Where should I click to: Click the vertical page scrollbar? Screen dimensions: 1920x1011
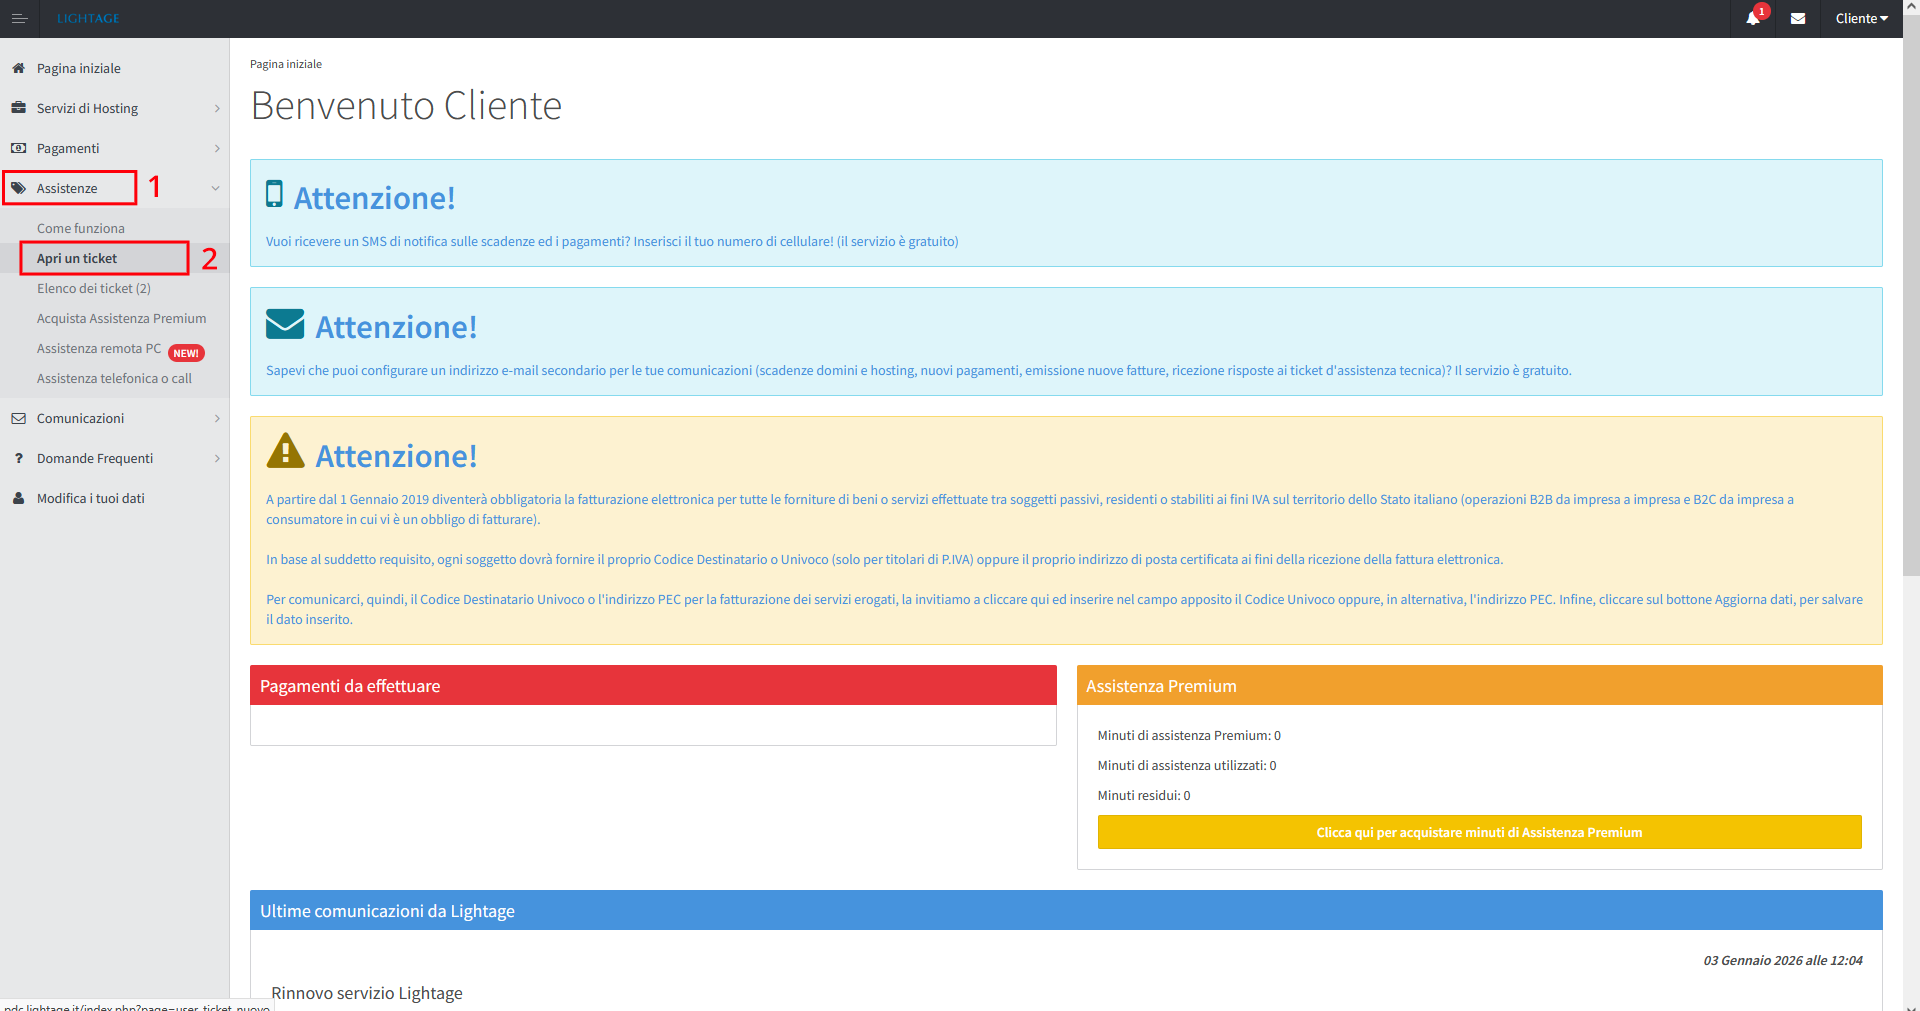pos(1911,300)
